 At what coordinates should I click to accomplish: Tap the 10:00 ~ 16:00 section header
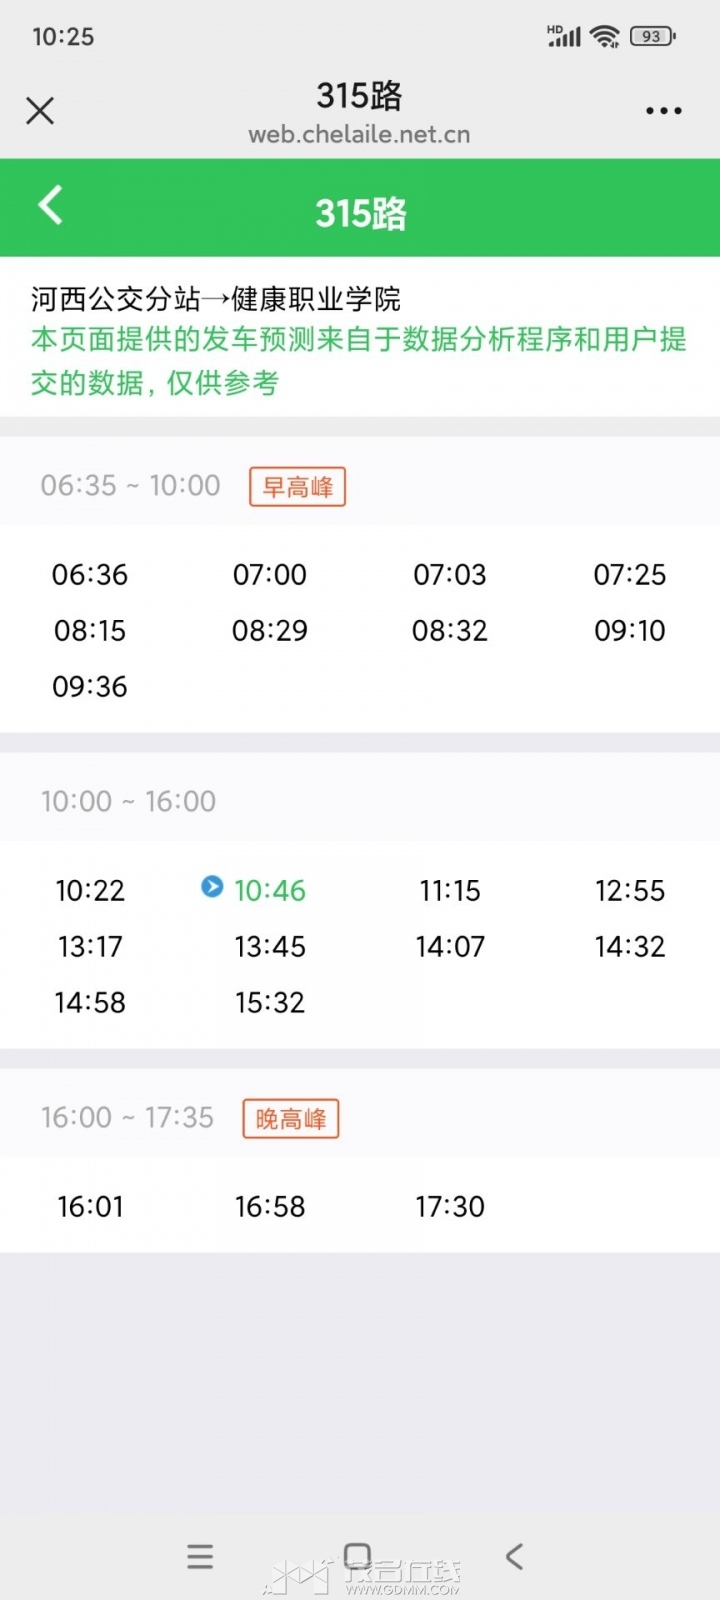(x=128, y=802)
